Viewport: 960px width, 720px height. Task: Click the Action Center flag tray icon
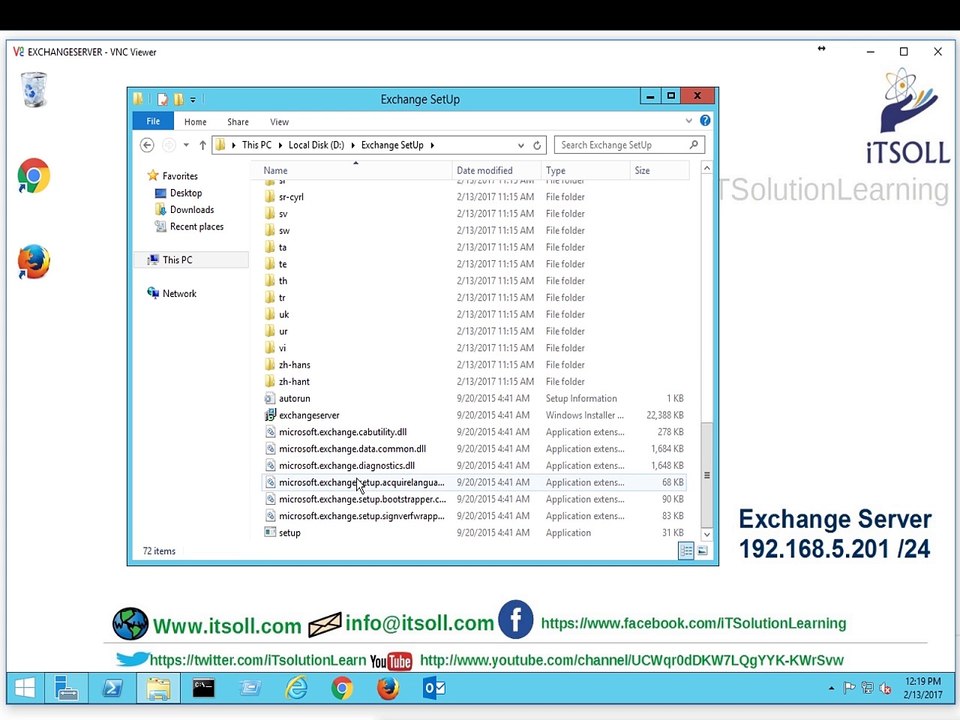pyautogui.click(x=849, y=688)
